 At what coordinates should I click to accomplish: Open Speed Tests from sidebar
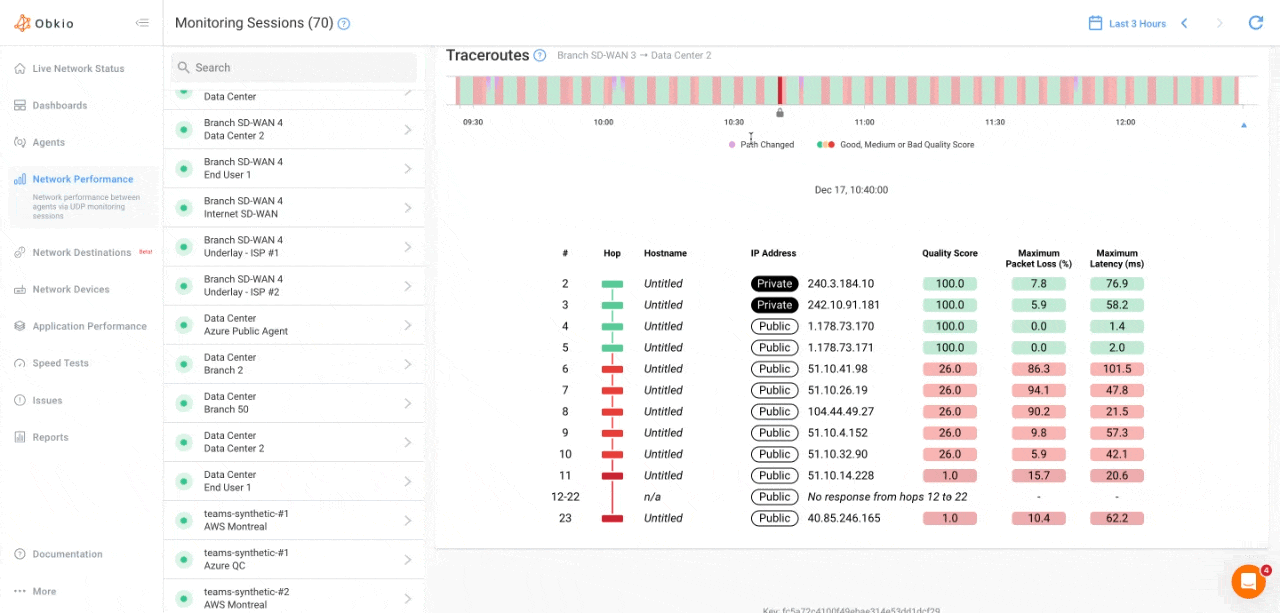point(60,363)
